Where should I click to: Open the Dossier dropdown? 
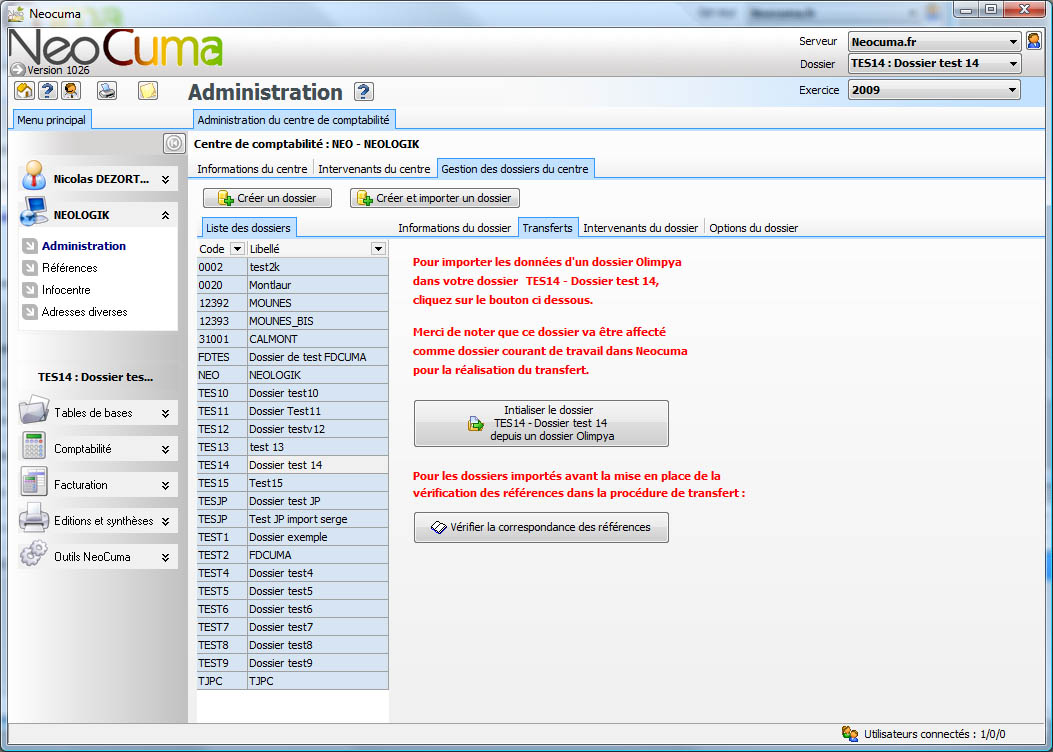click(x=1013, y=64)
